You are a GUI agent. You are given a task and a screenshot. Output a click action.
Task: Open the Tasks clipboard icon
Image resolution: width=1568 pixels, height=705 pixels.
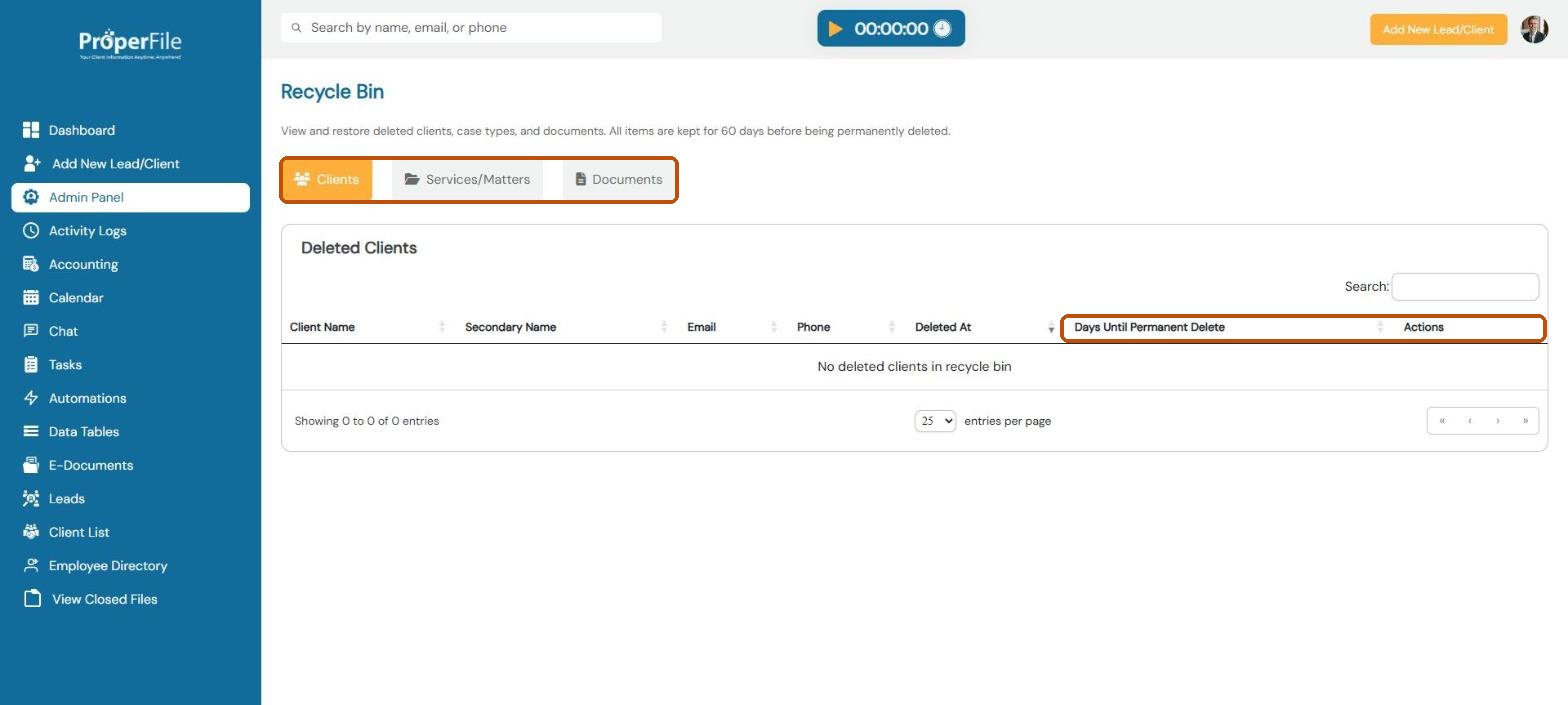31,365
